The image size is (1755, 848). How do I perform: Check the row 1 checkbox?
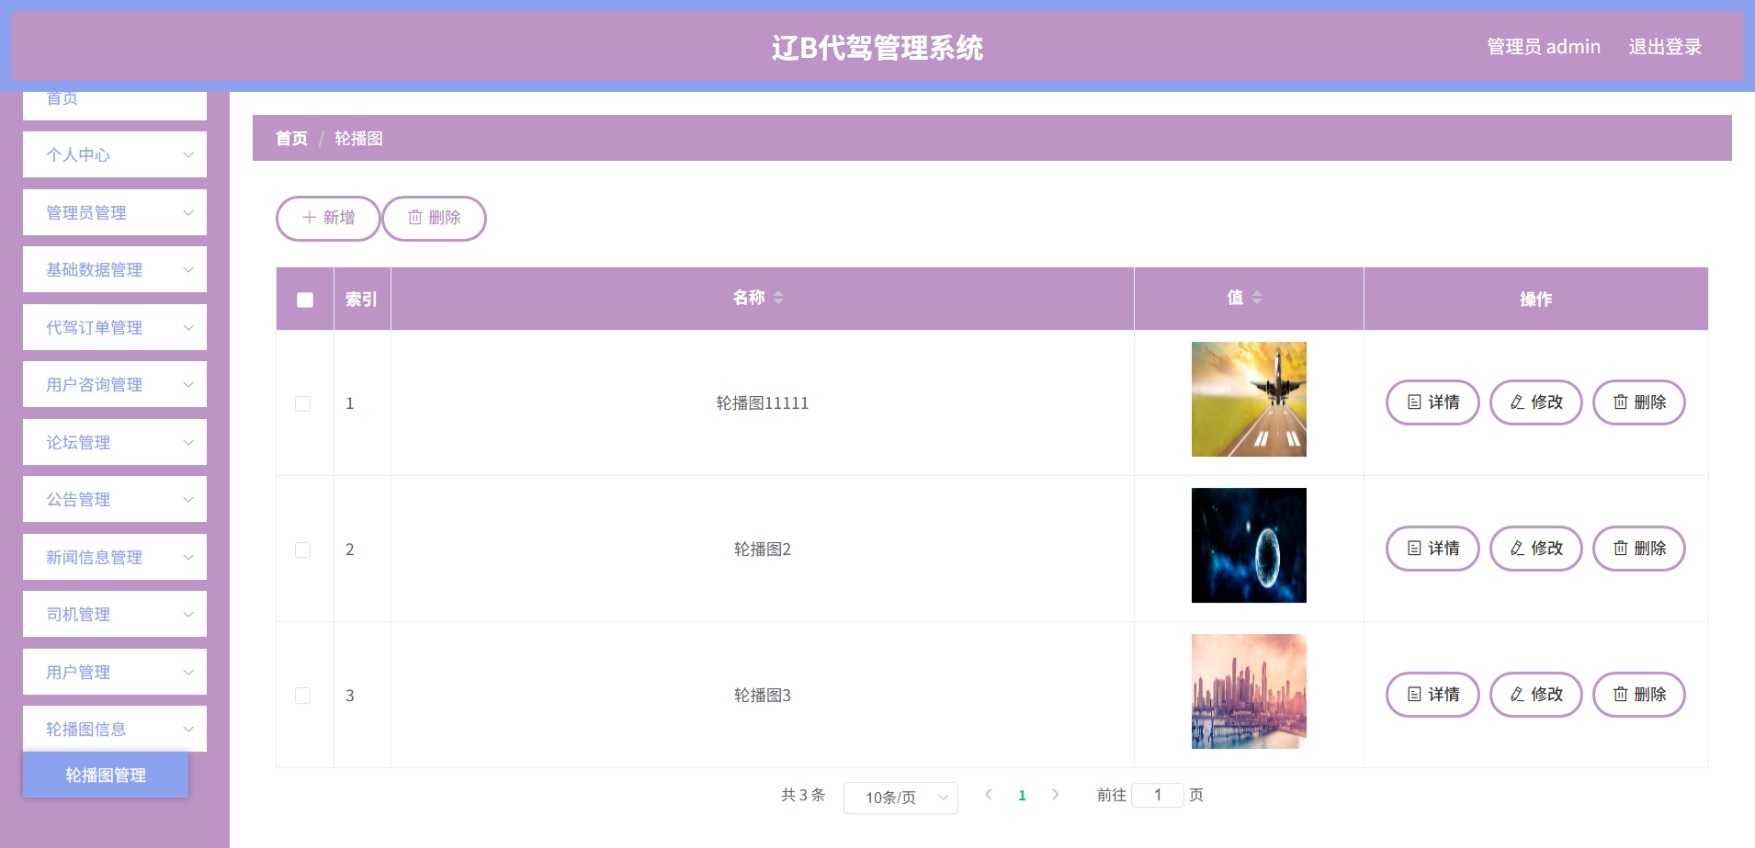pos(303,404)
